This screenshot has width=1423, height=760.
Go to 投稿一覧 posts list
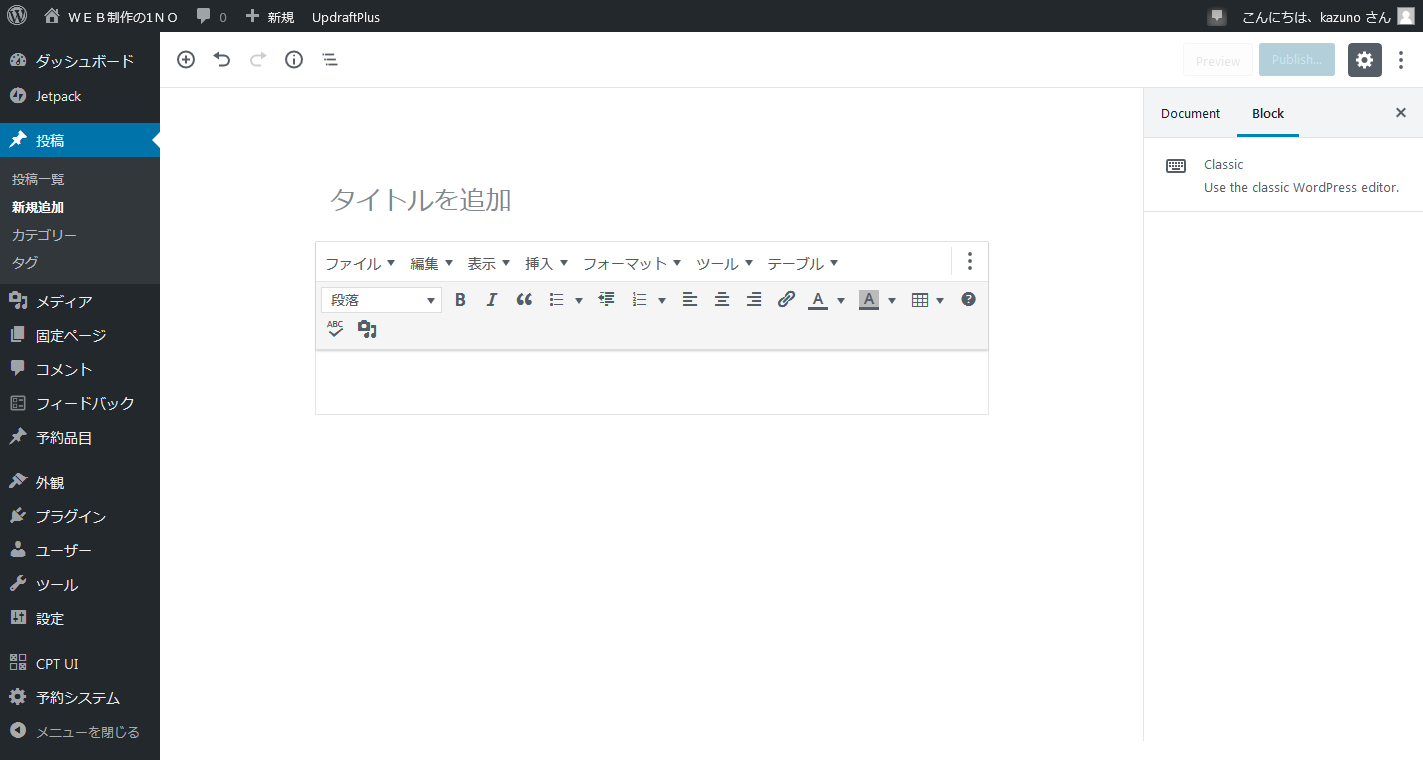pyautogui.click(x=38, y=179)
